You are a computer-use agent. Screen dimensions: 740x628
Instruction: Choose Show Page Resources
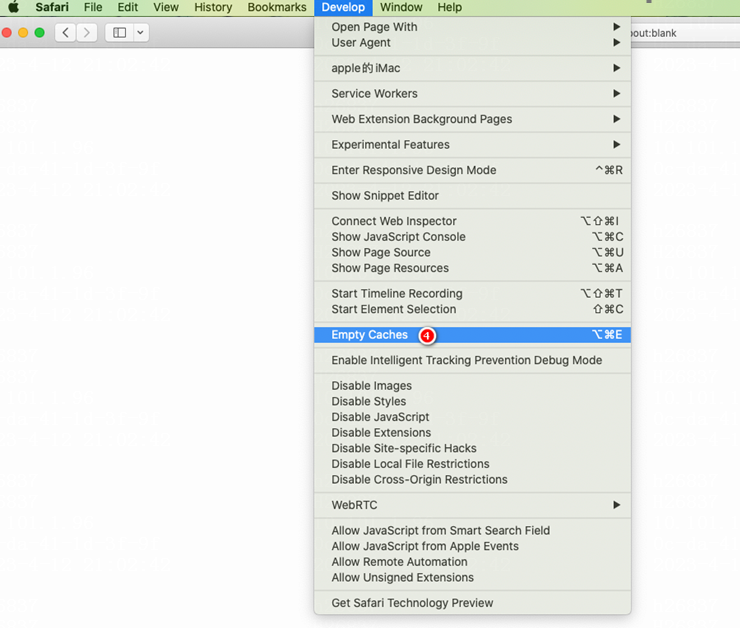472,268
